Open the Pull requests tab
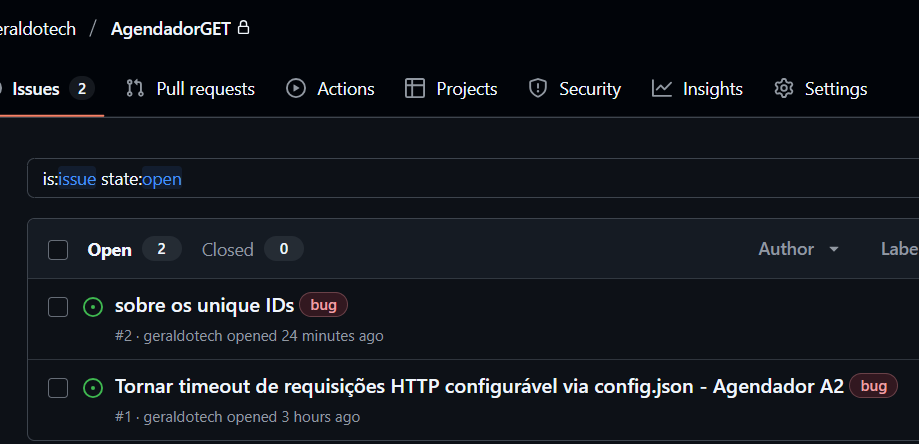919x444 pixels. coord(190,89)
